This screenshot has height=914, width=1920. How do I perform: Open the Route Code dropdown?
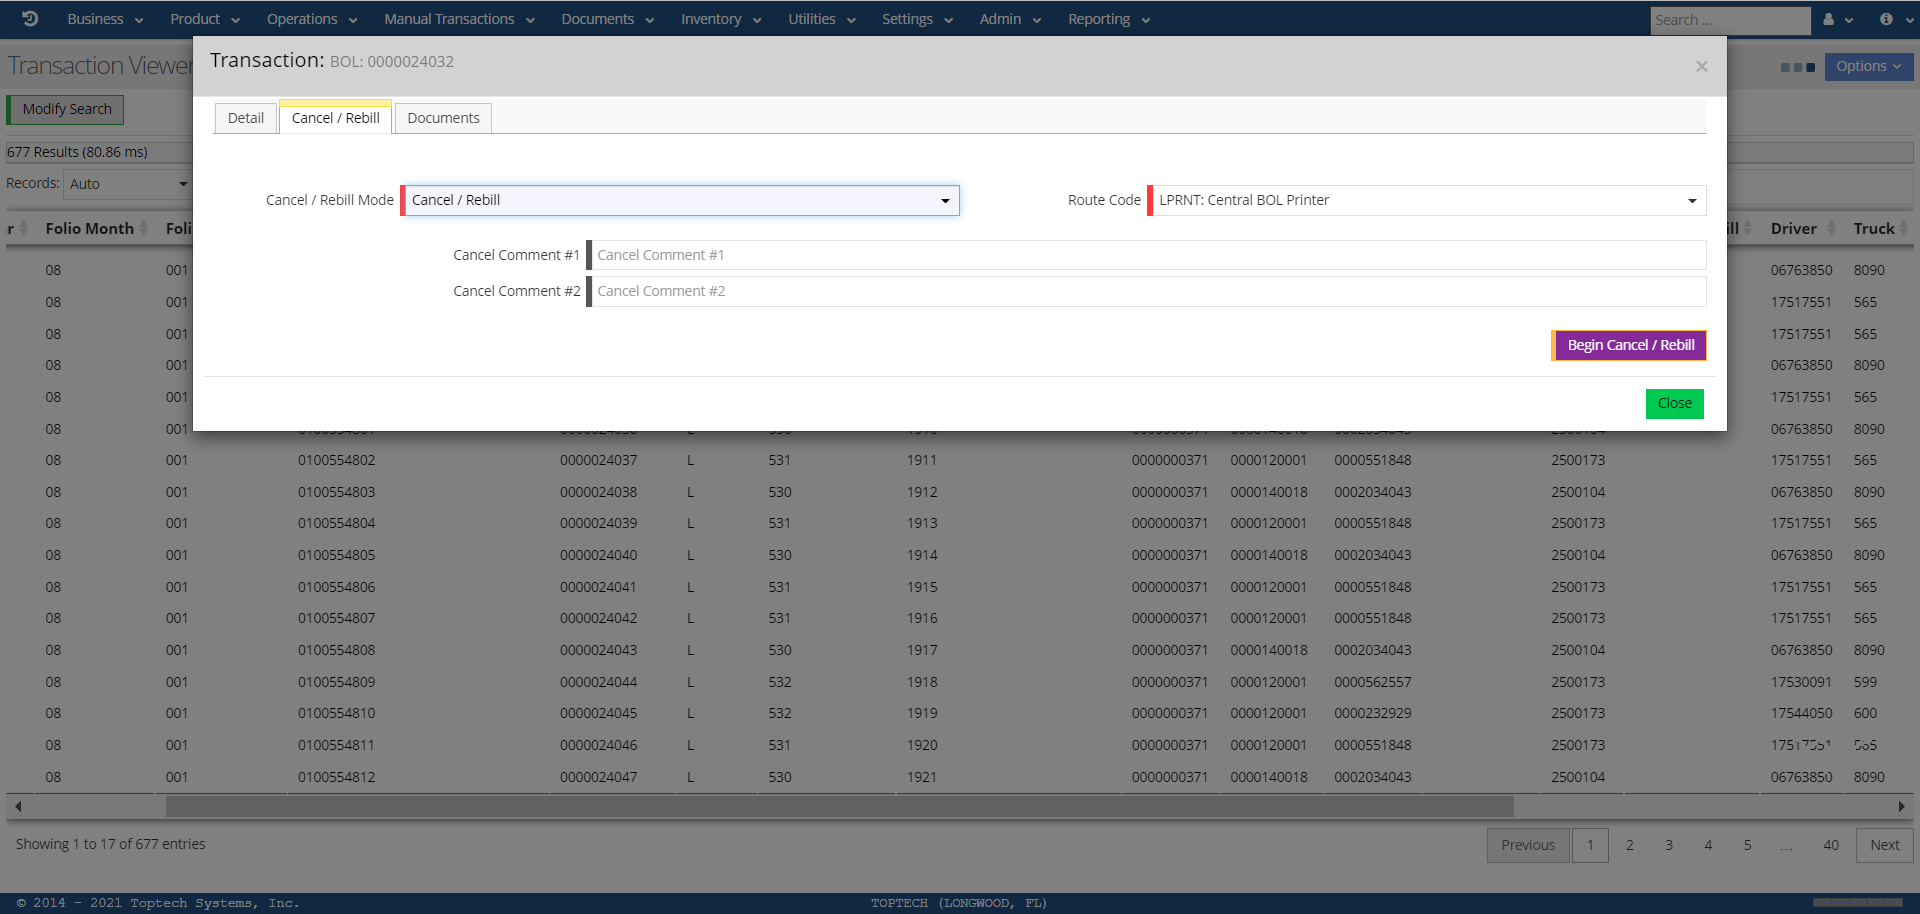(1427, 201)
